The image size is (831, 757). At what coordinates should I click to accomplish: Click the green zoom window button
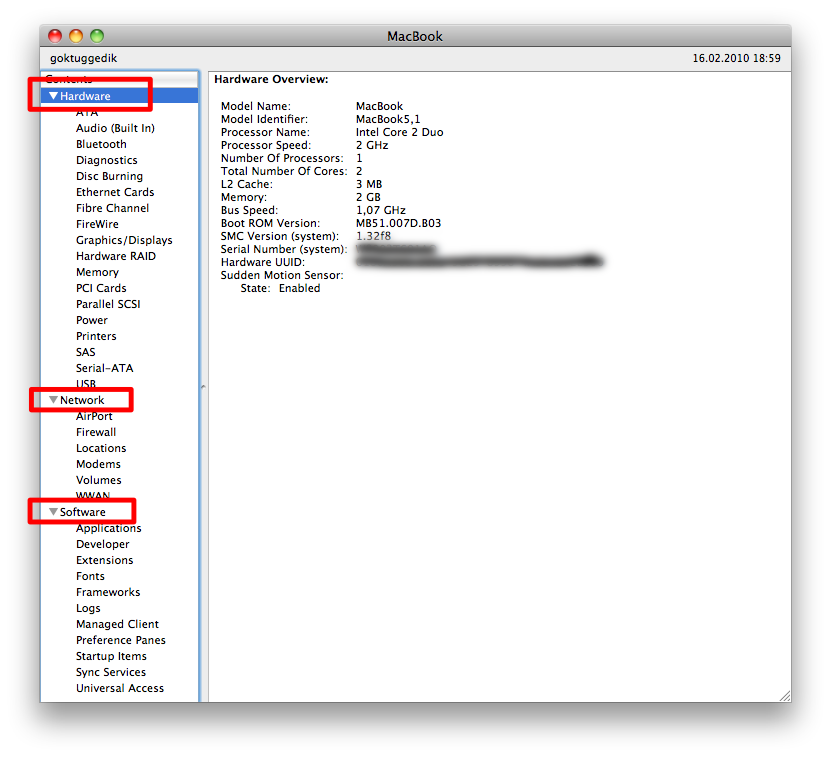click(97, 36)
